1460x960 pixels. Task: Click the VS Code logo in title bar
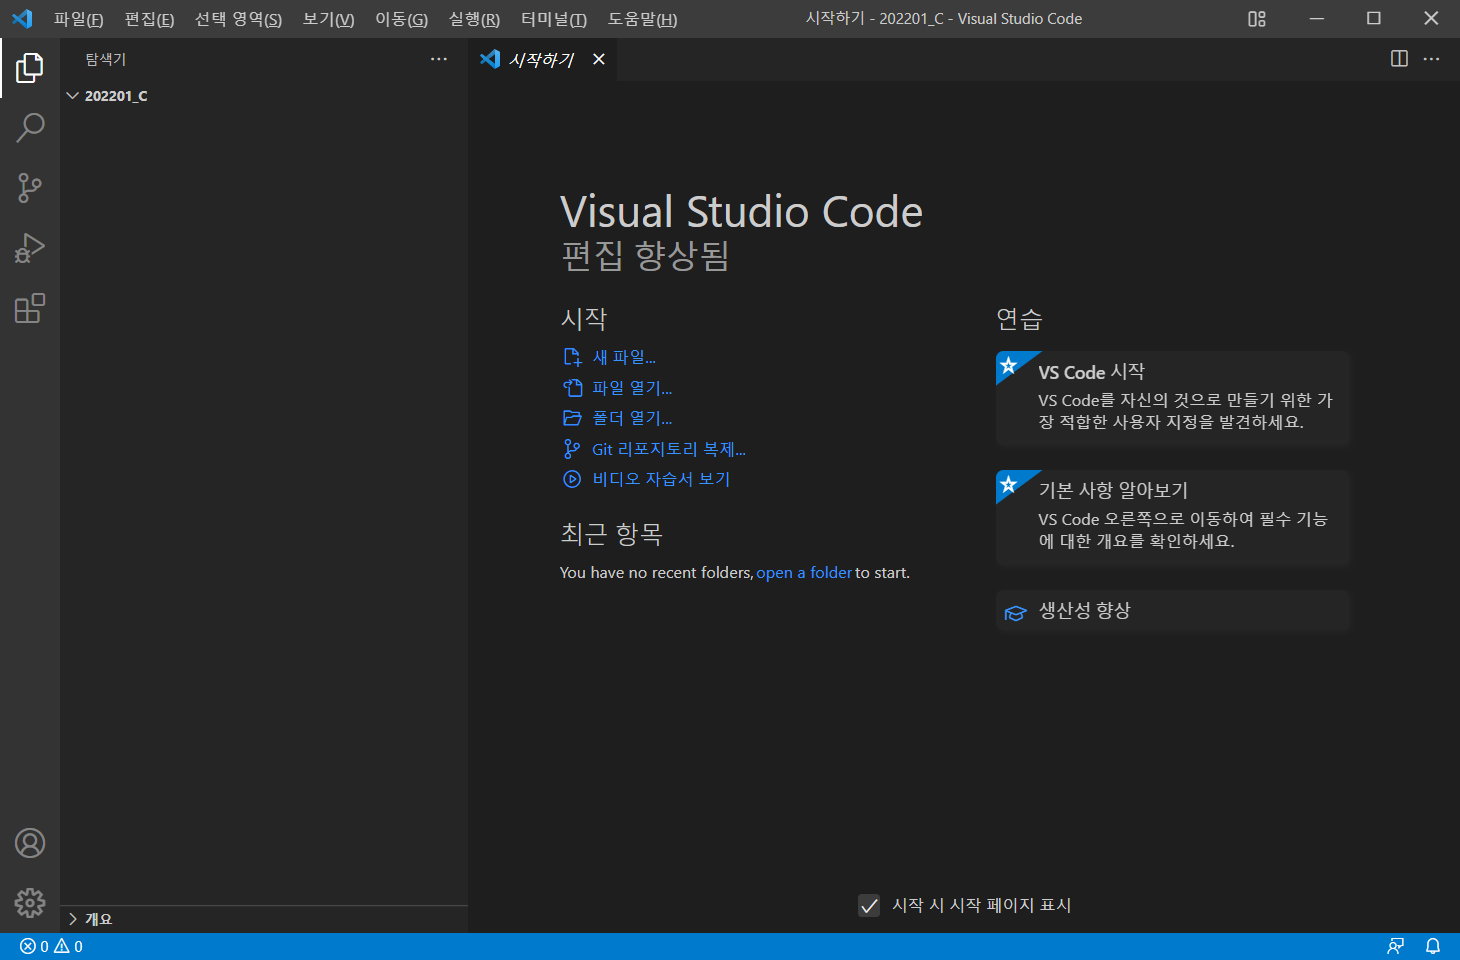point(22,18)
